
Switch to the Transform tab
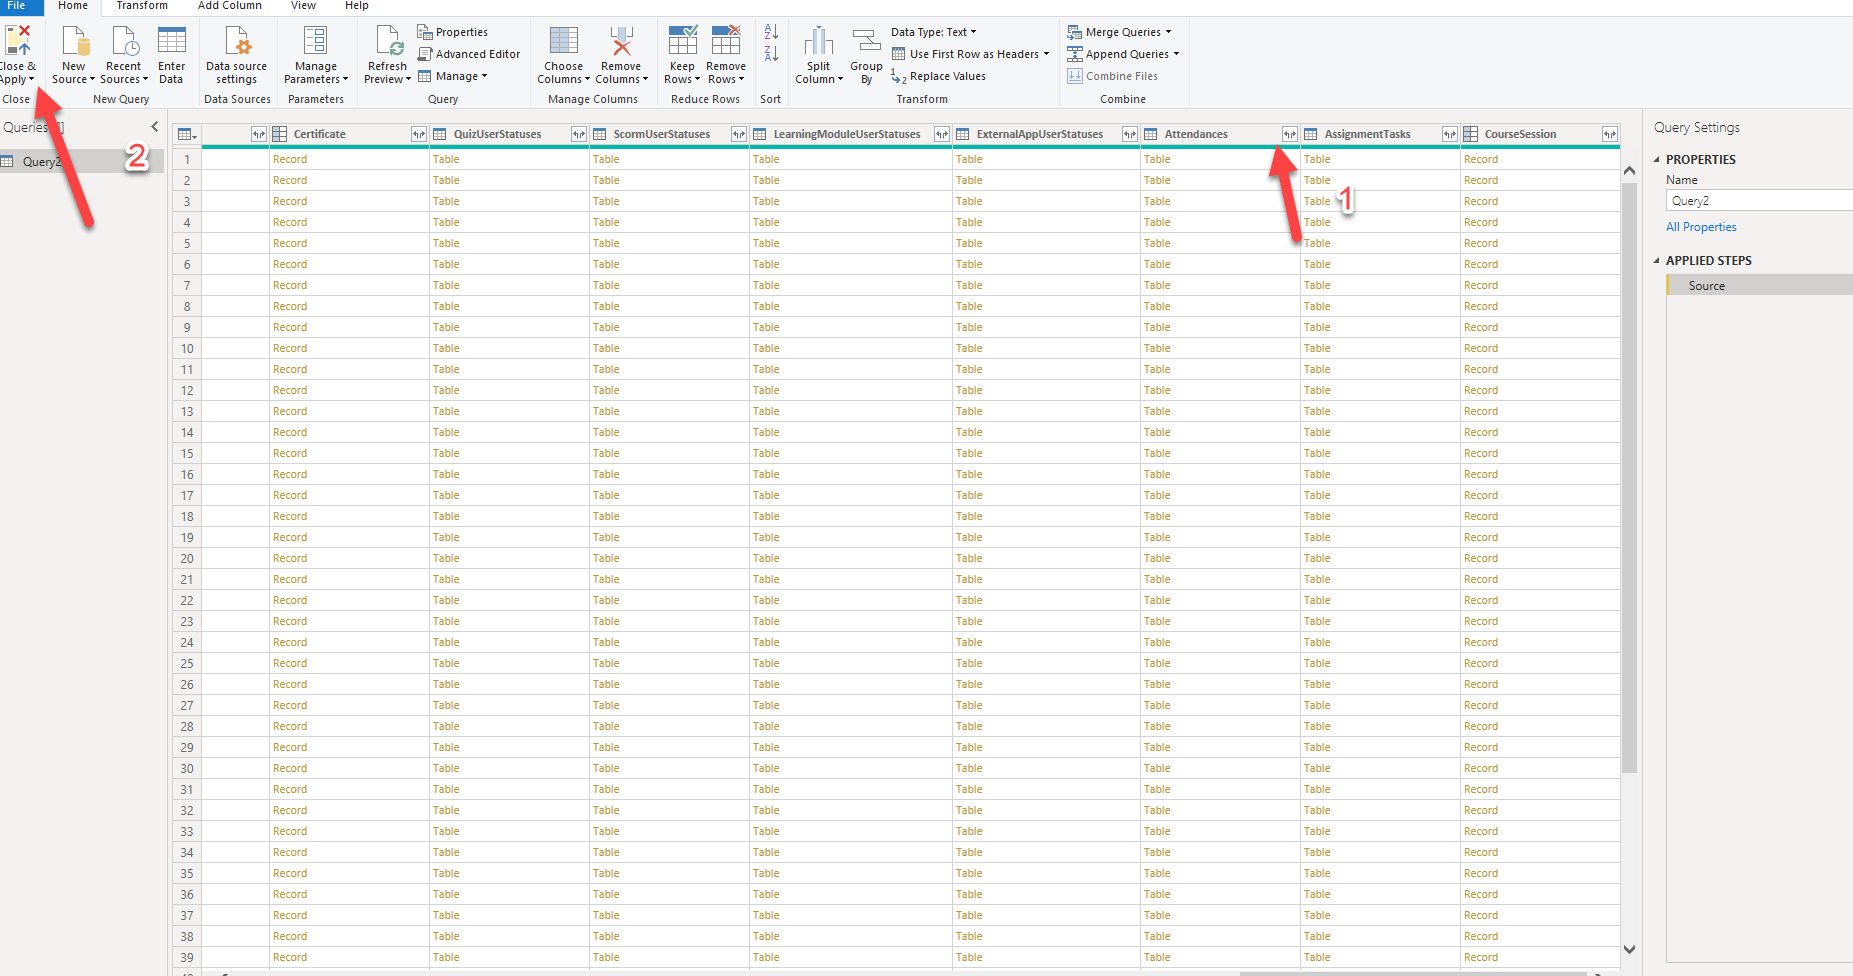(142, 6)
